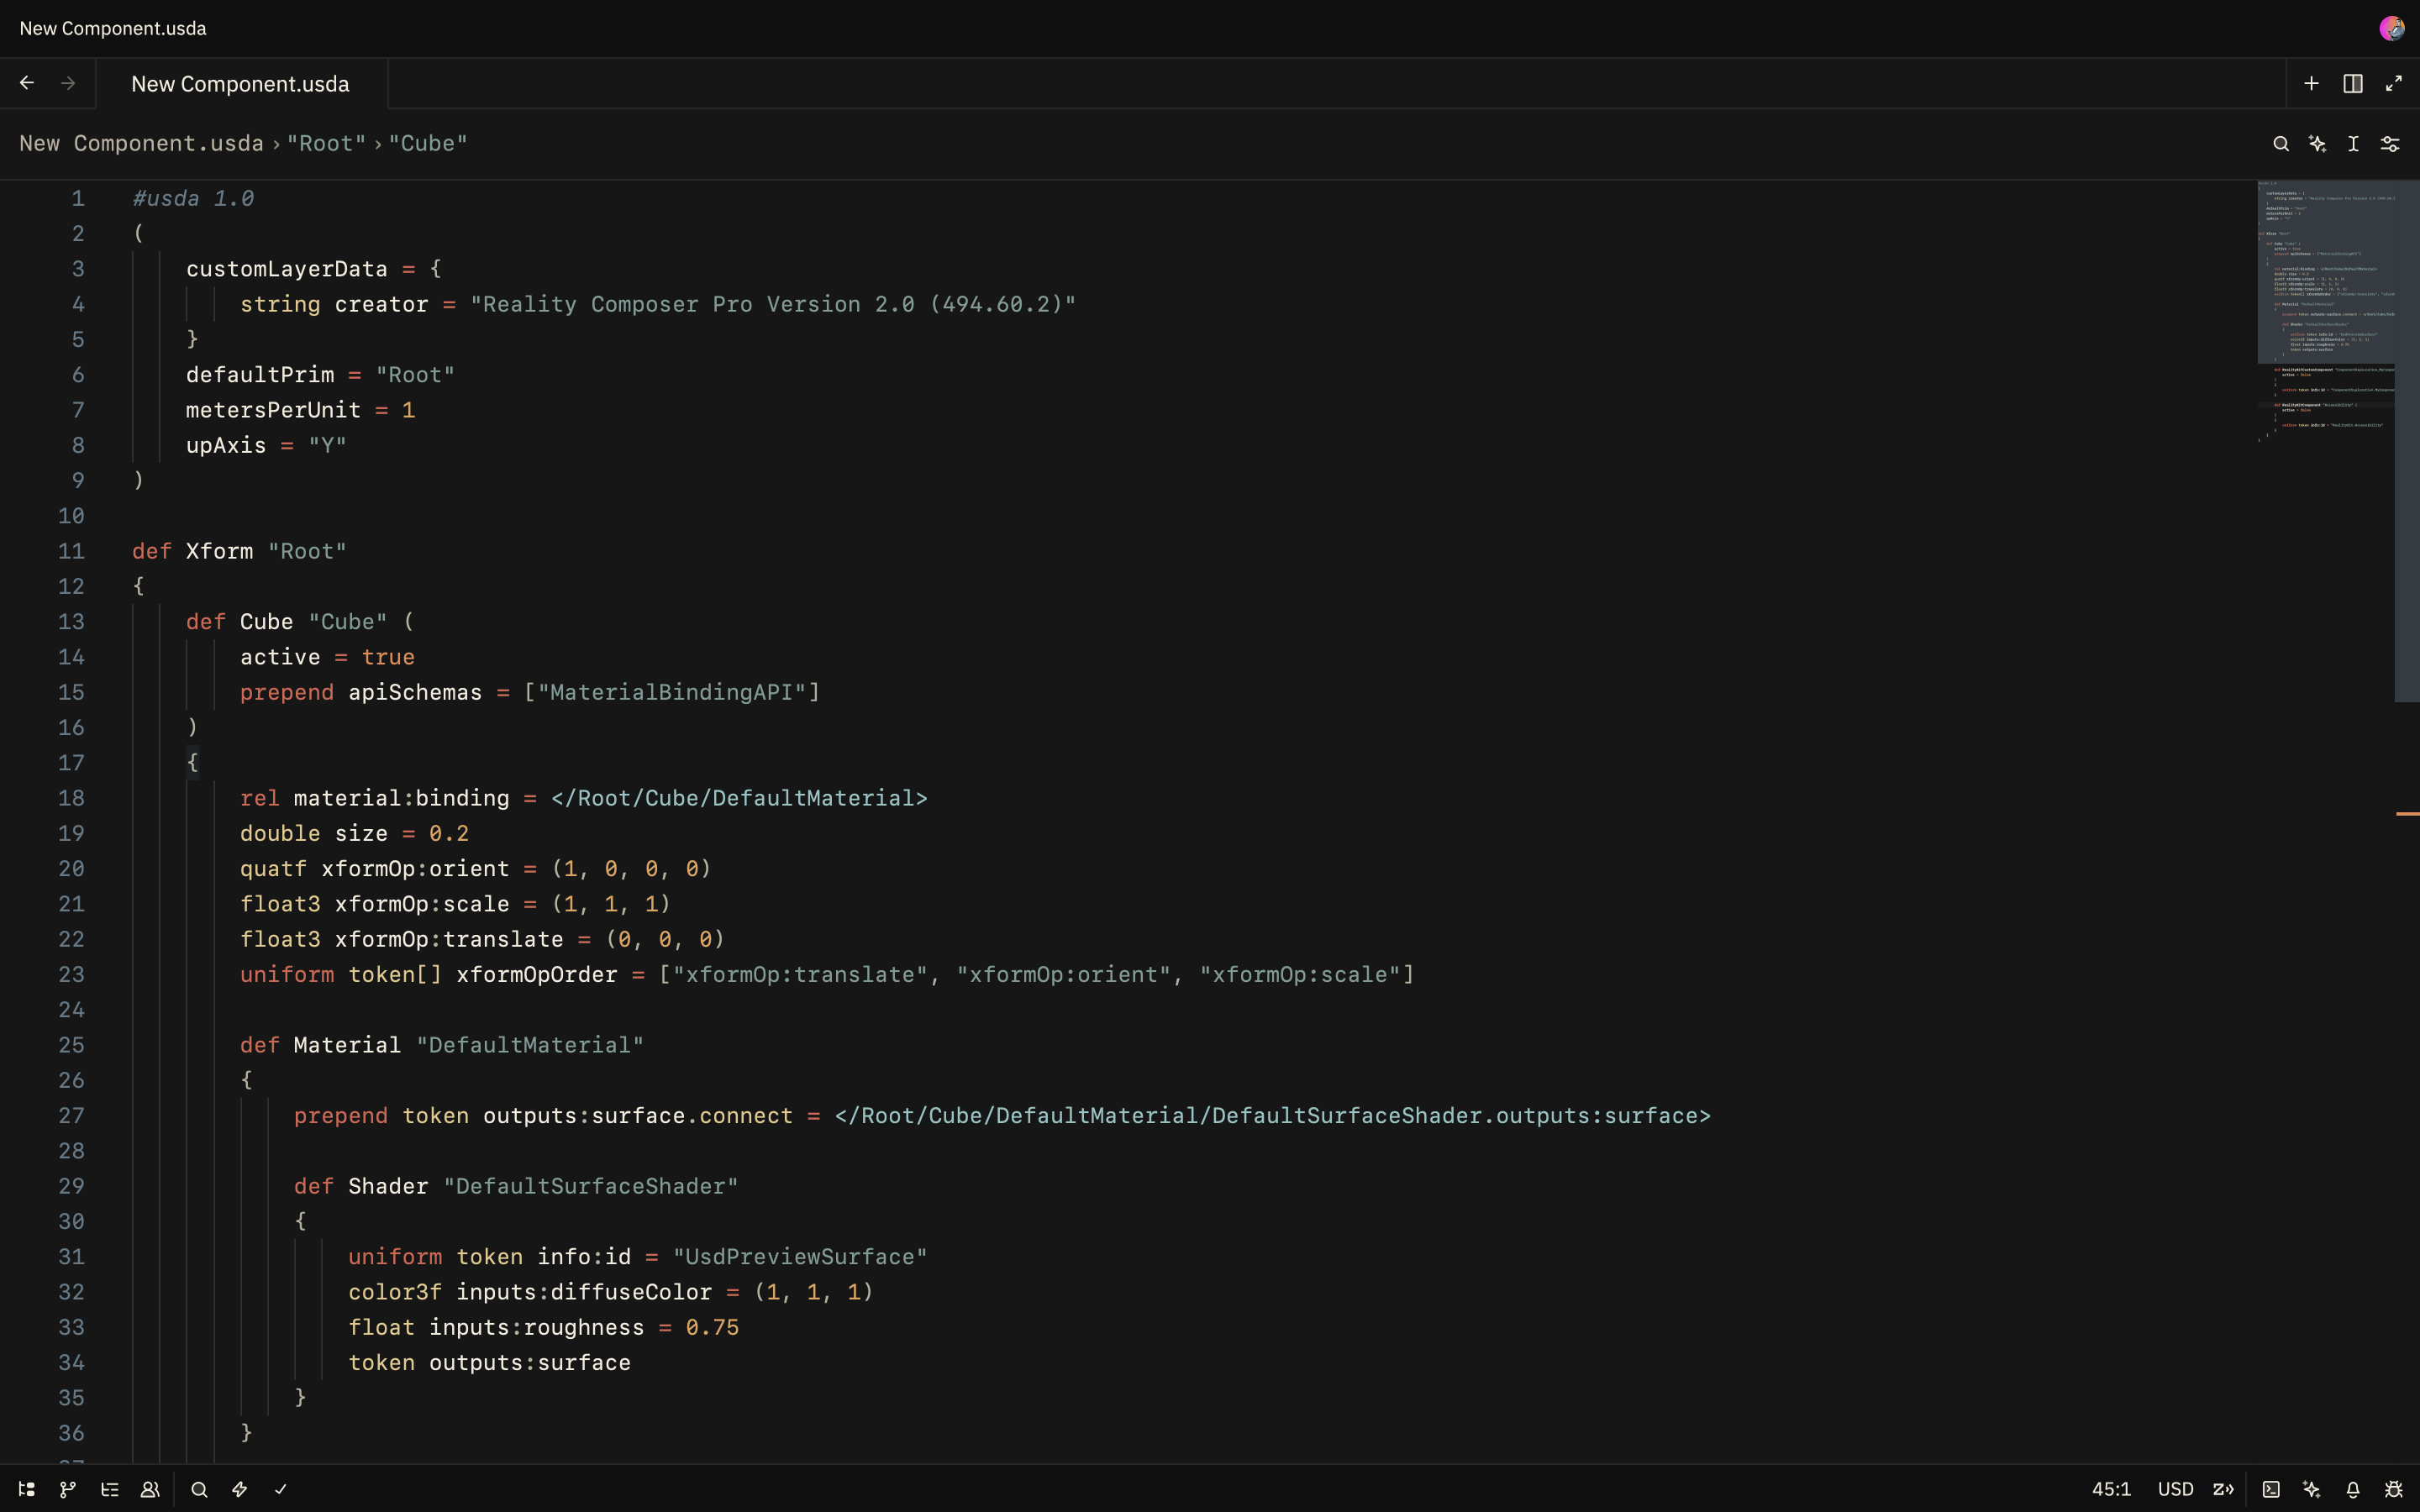
Task: Click xformOpOrder on line 23
Action: pyautogui.click(x=537, y=975)
